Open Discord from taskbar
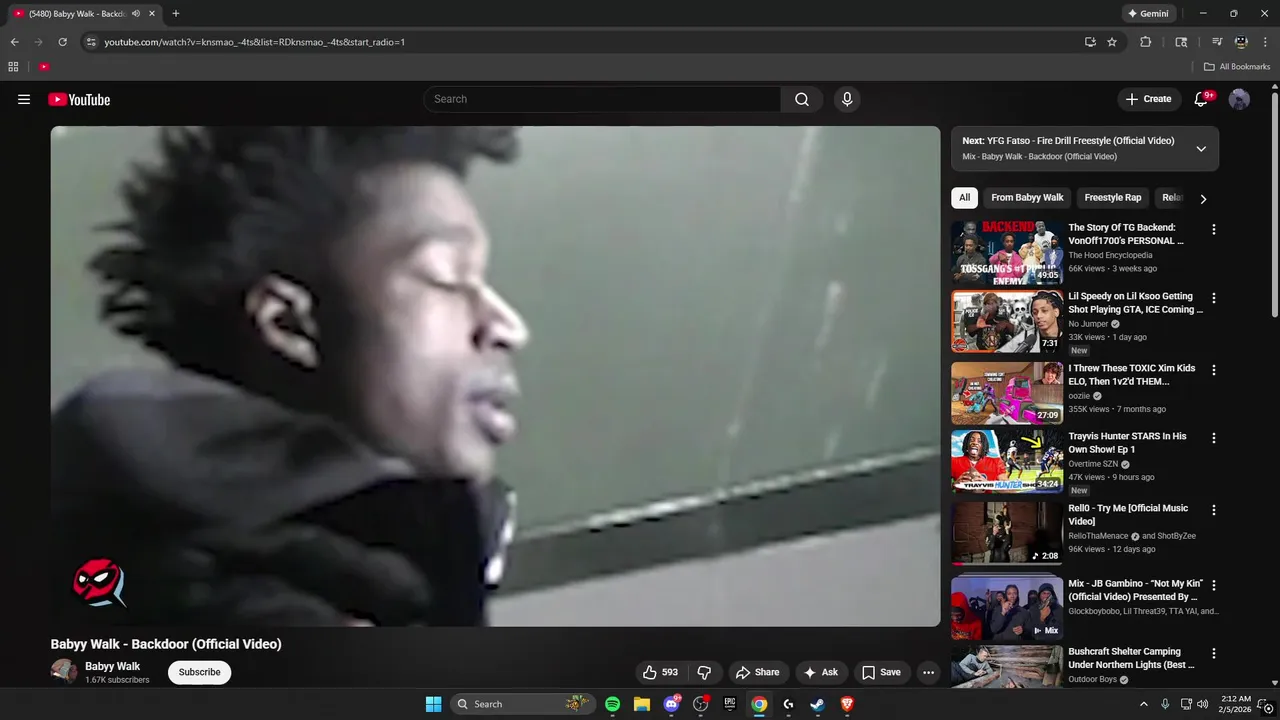This screenshot has width=1280, height=720. coord(671,704)
